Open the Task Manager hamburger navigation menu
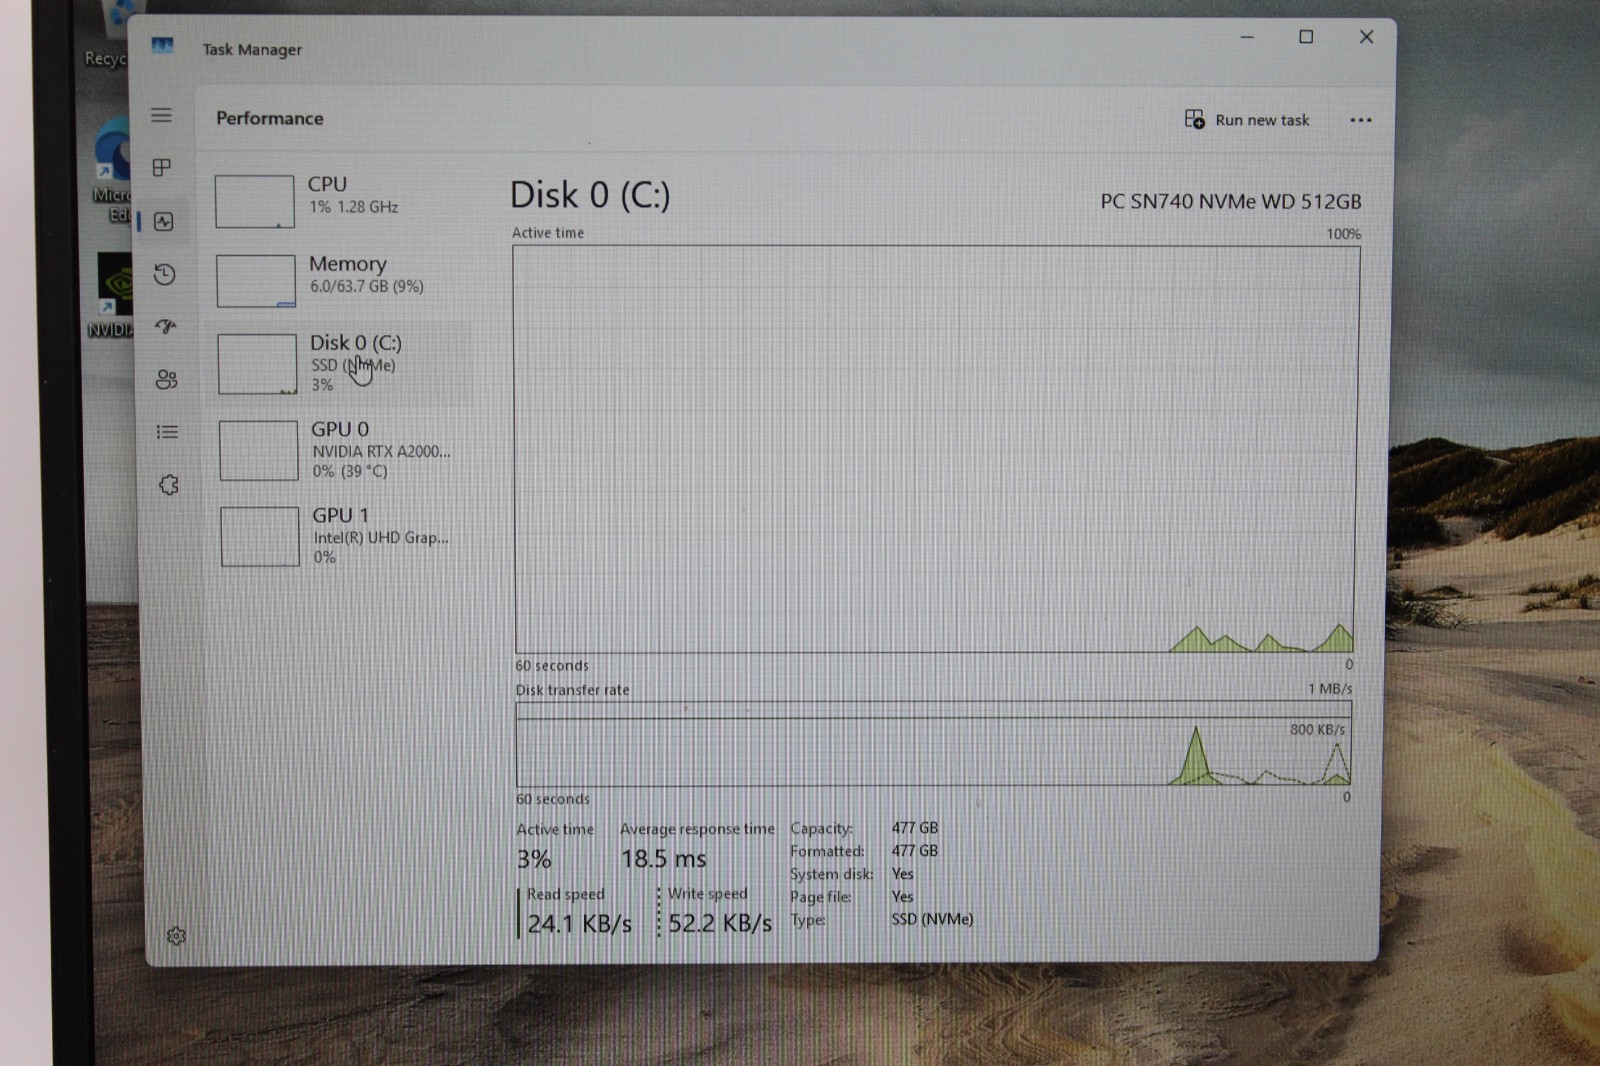This screenshot has height=1066, width=1600. coord(161,115)
